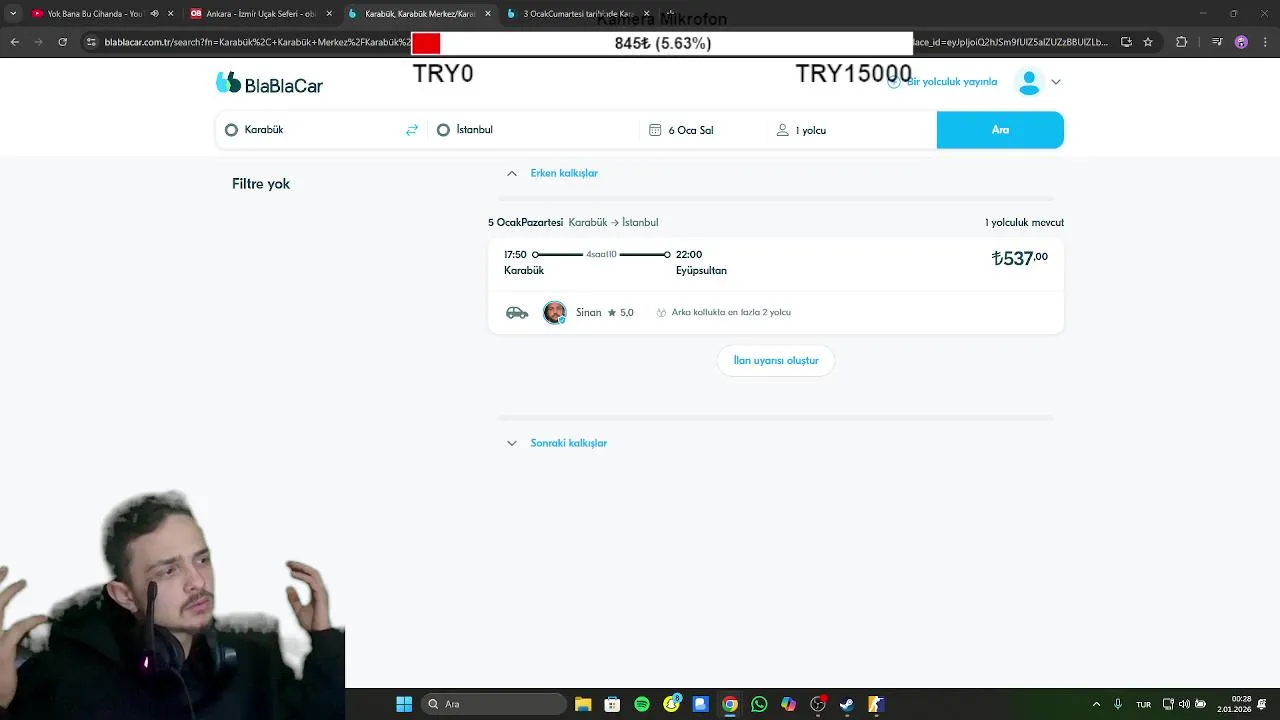
Task: Show hidden system tray icons
Action: [x=1096, y=704]
